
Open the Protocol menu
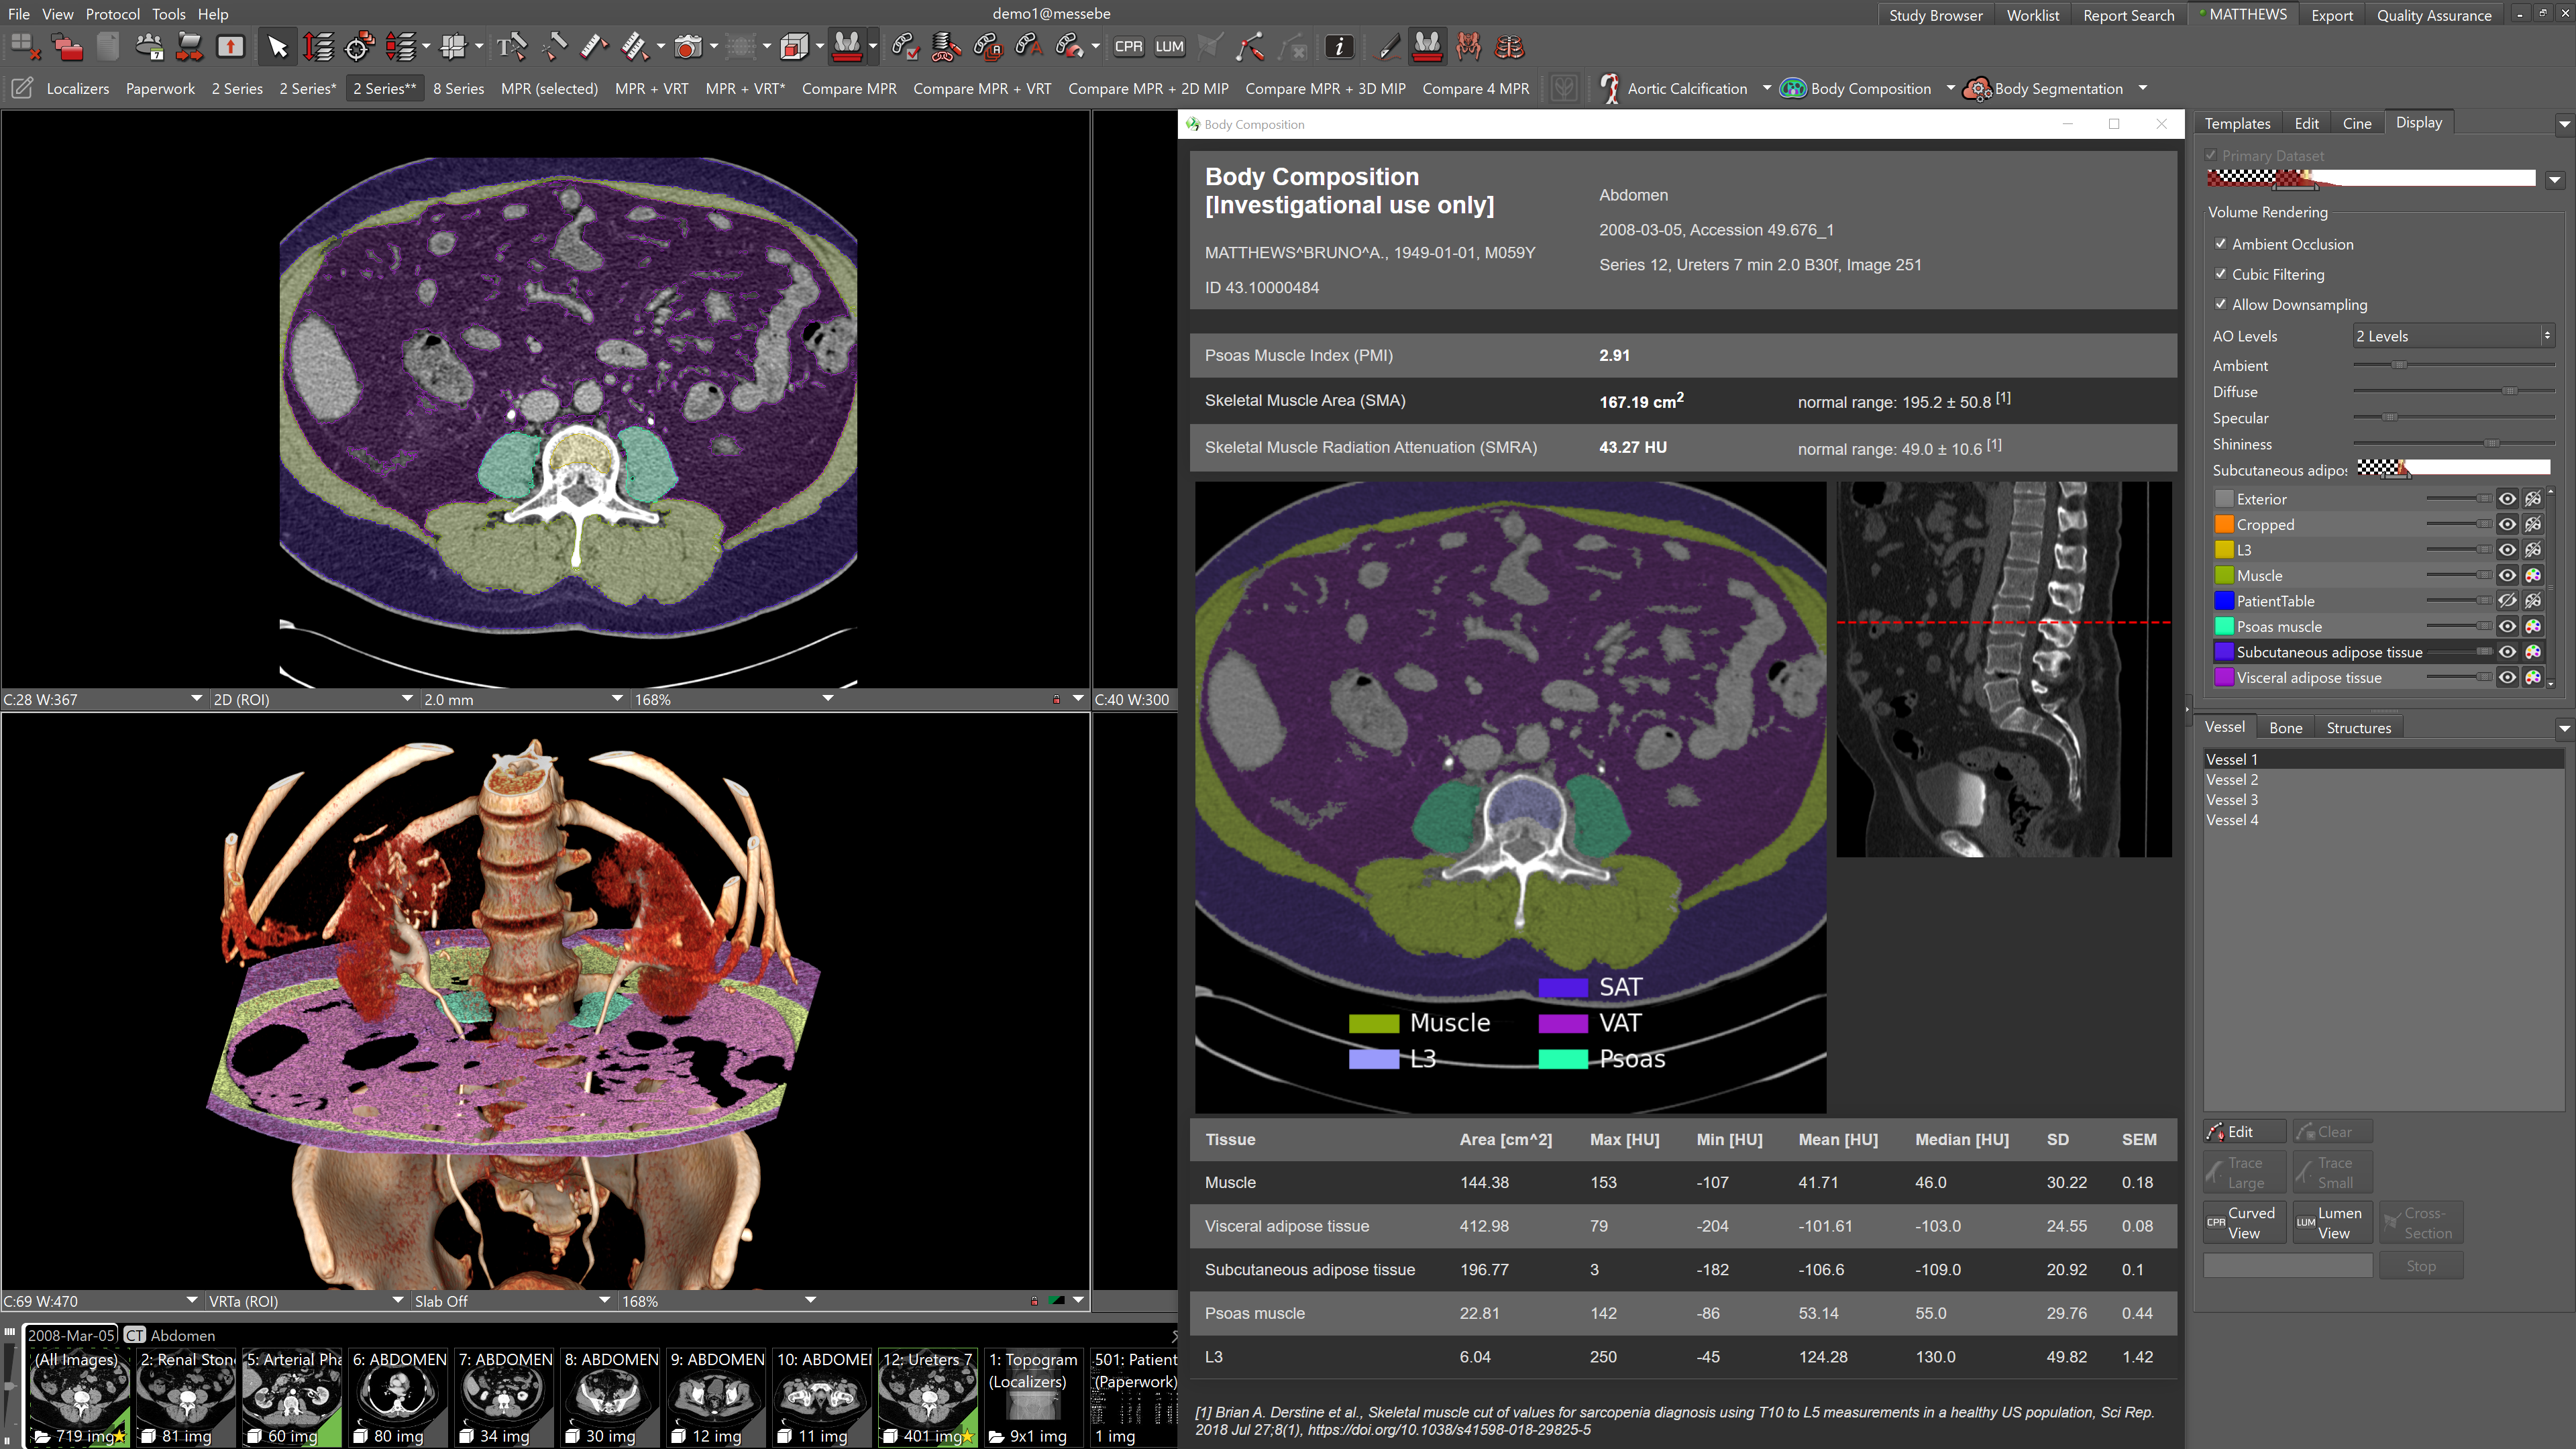[112, 14]
